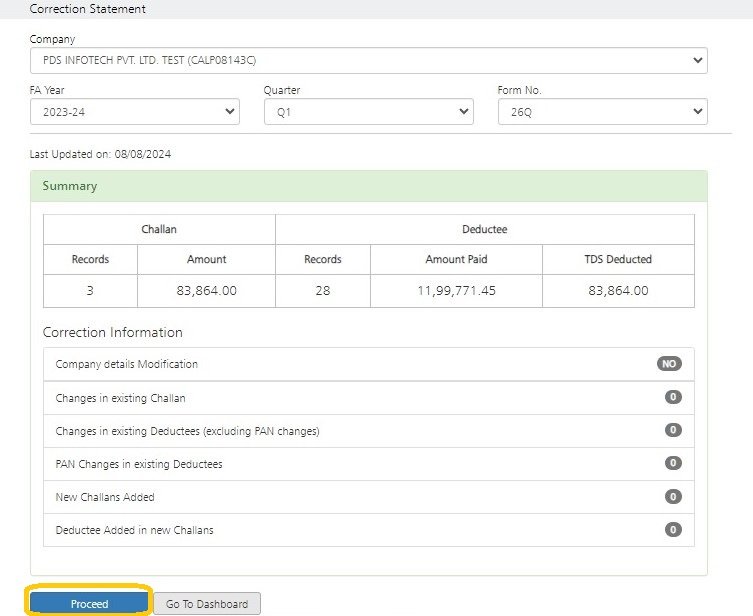Click Challan records value 3
This screenshot has height=616, width=753.
[90, 291]
